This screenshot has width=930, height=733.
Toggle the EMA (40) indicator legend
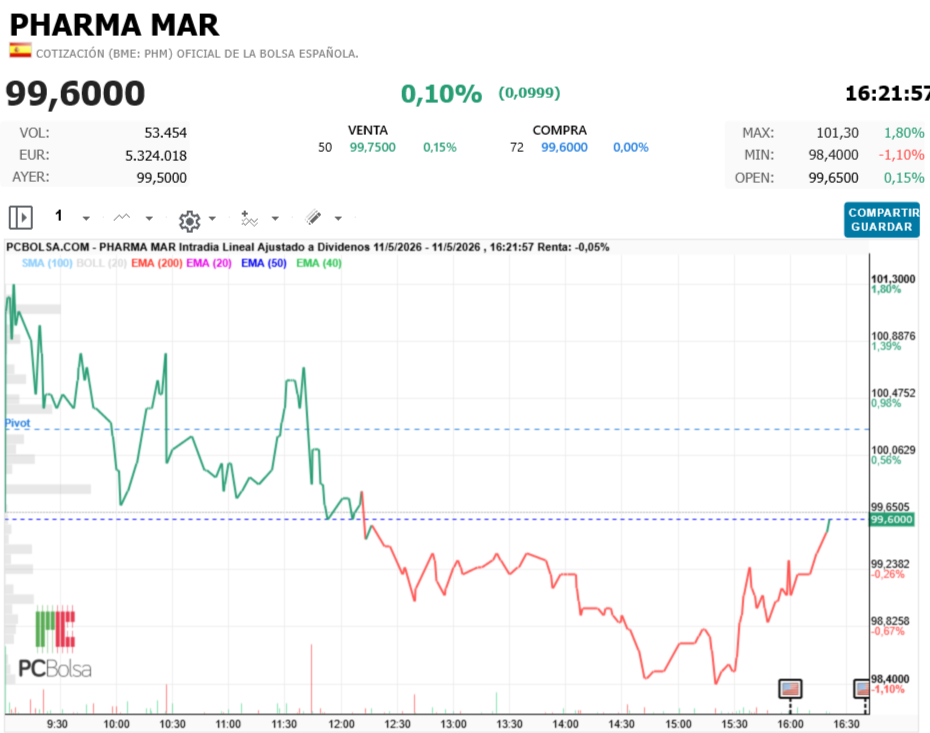(x=319, y=263)
